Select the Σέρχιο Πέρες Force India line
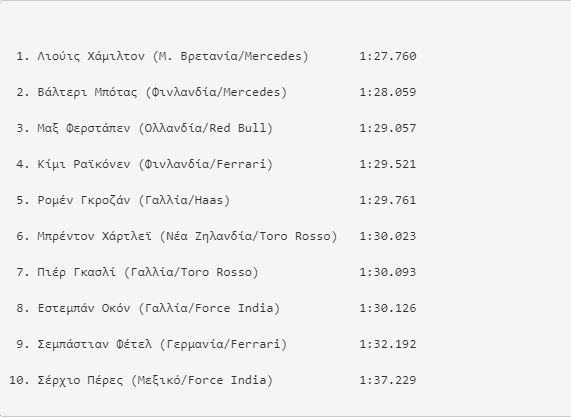This screenshot has width=571, height=417. click(x=155, y=381)
